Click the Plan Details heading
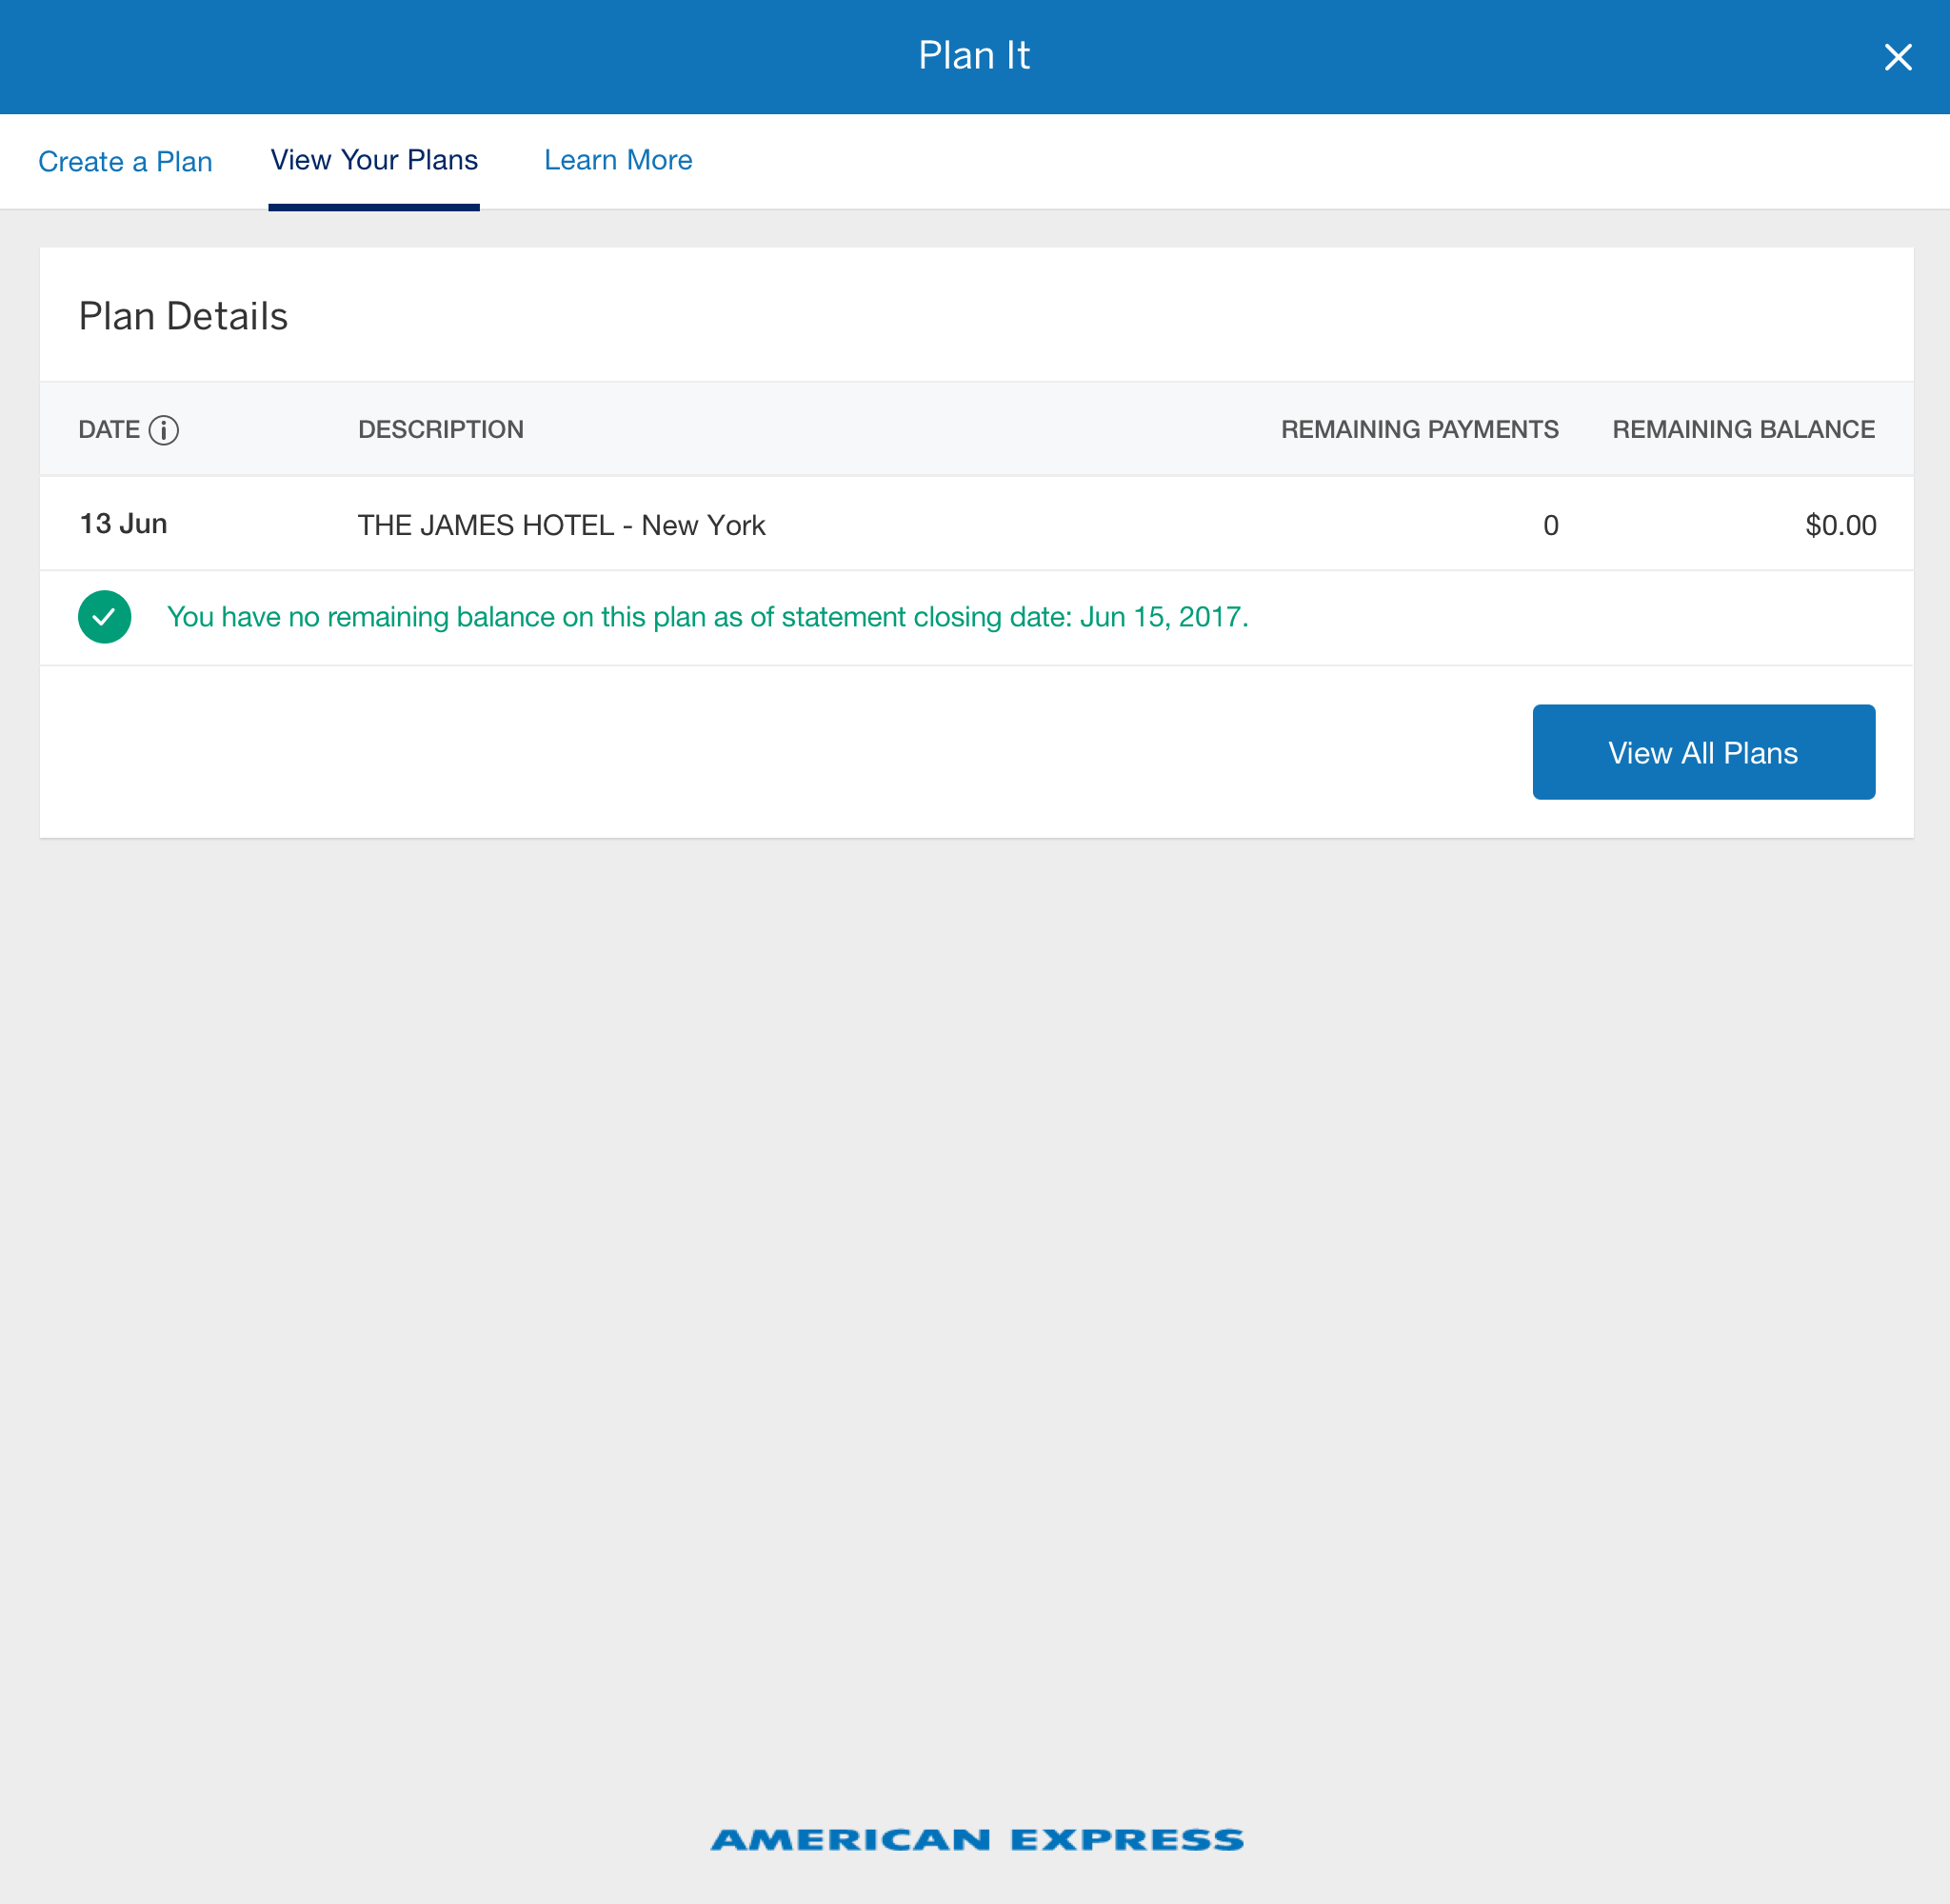This screenshot has width=1950, height=1904. click(184, 315)
